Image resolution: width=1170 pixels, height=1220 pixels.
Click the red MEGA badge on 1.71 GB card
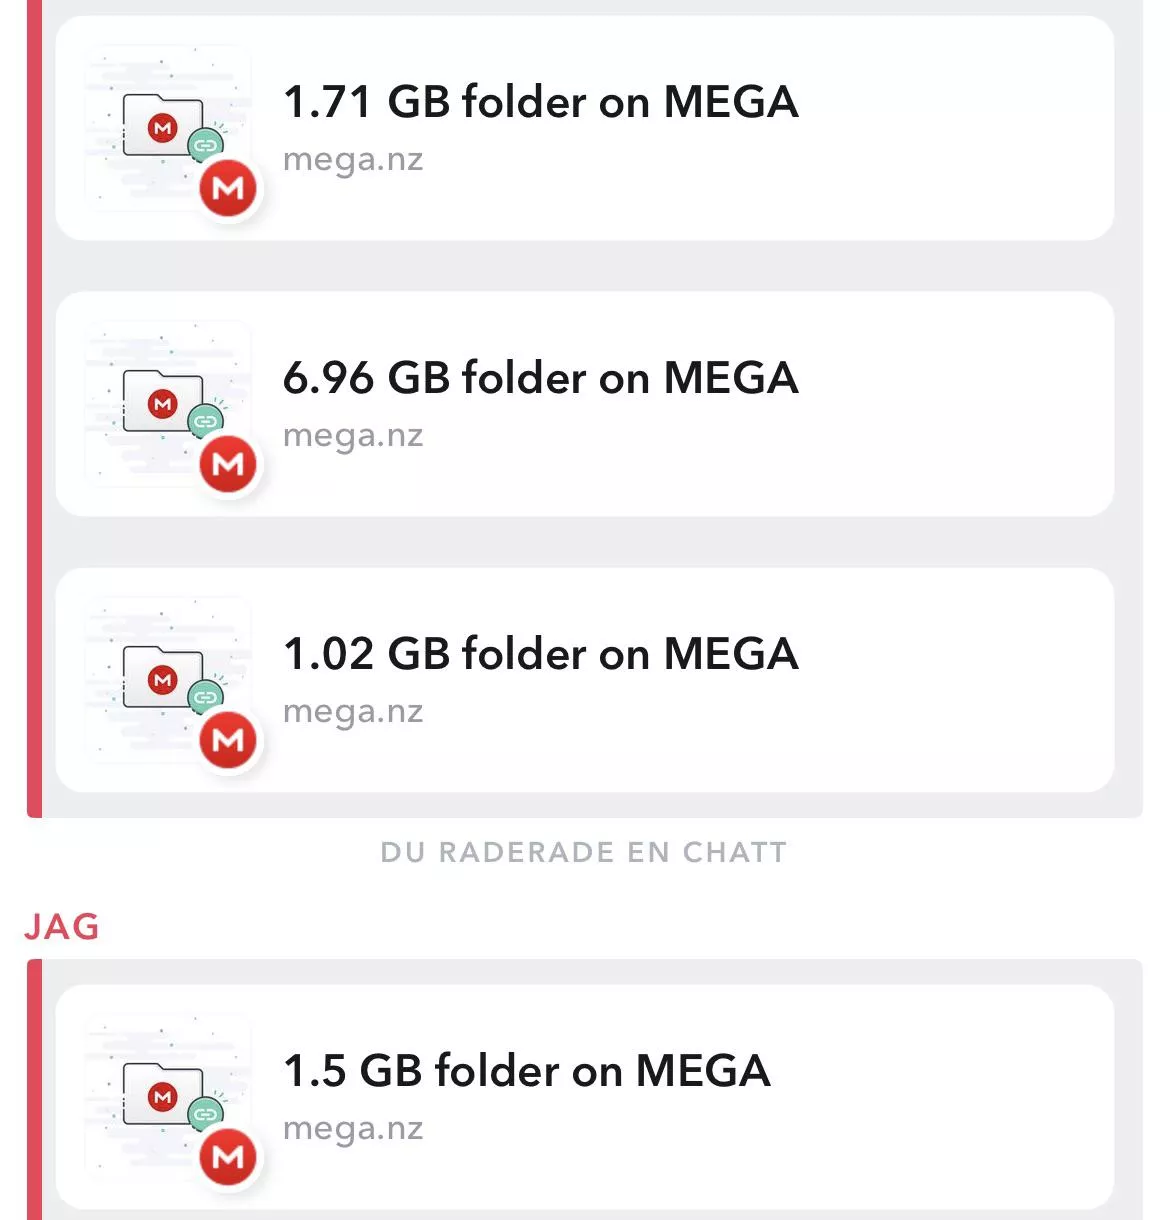click(229, 188)
